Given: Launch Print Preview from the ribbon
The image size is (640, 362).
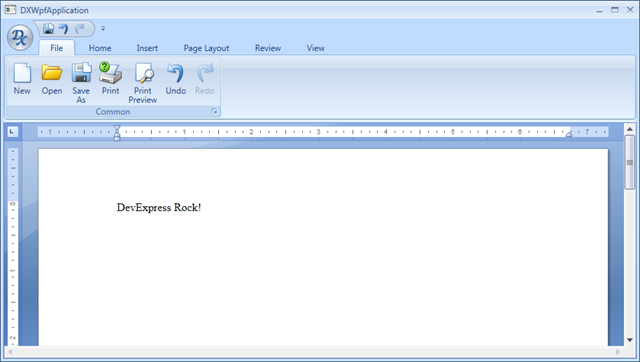Looking at the screenshot, I should [143, 83].
